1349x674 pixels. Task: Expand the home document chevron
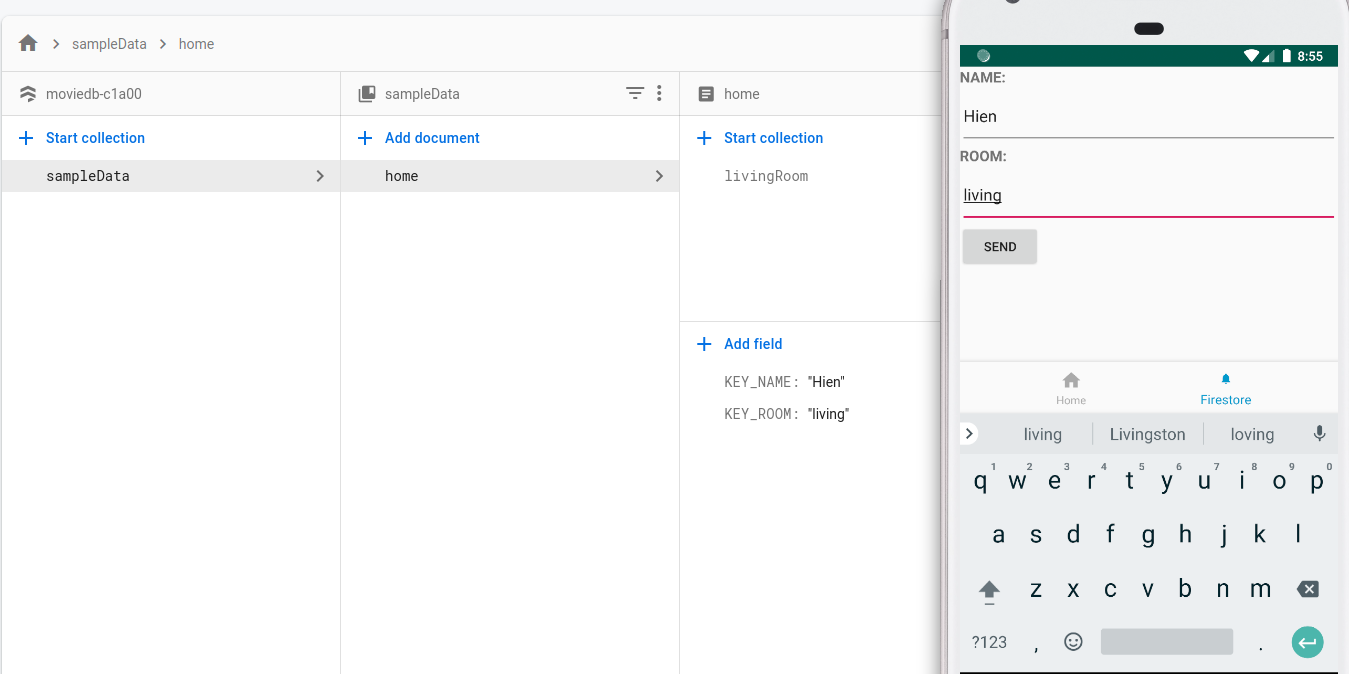pos(659,176)
